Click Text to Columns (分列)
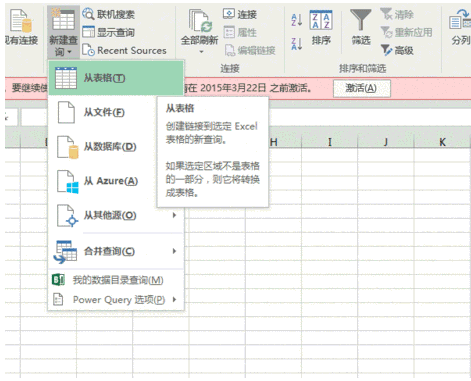471x381 pixels. (x=460, y=27)
